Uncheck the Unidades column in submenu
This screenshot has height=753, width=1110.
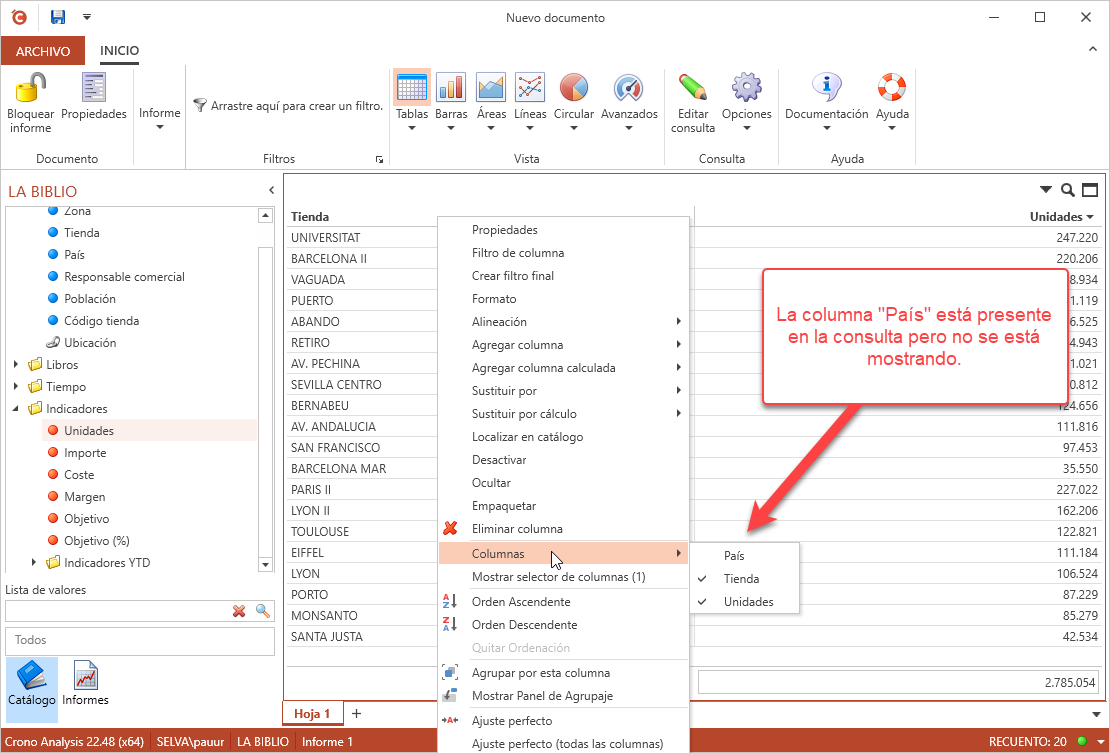(747, 602)
